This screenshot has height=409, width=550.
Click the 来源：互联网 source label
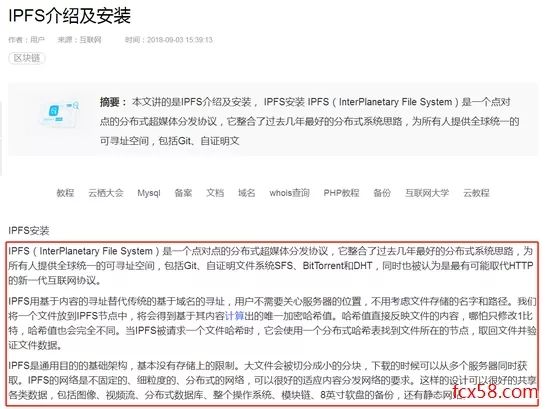tap(79, 40)
